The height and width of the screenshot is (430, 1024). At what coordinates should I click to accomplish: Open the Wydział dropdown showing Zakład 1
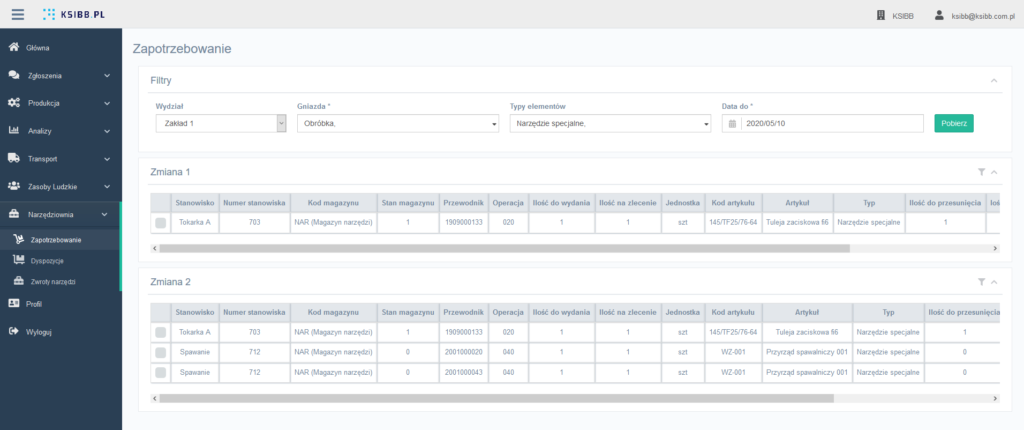click(220, 123)
